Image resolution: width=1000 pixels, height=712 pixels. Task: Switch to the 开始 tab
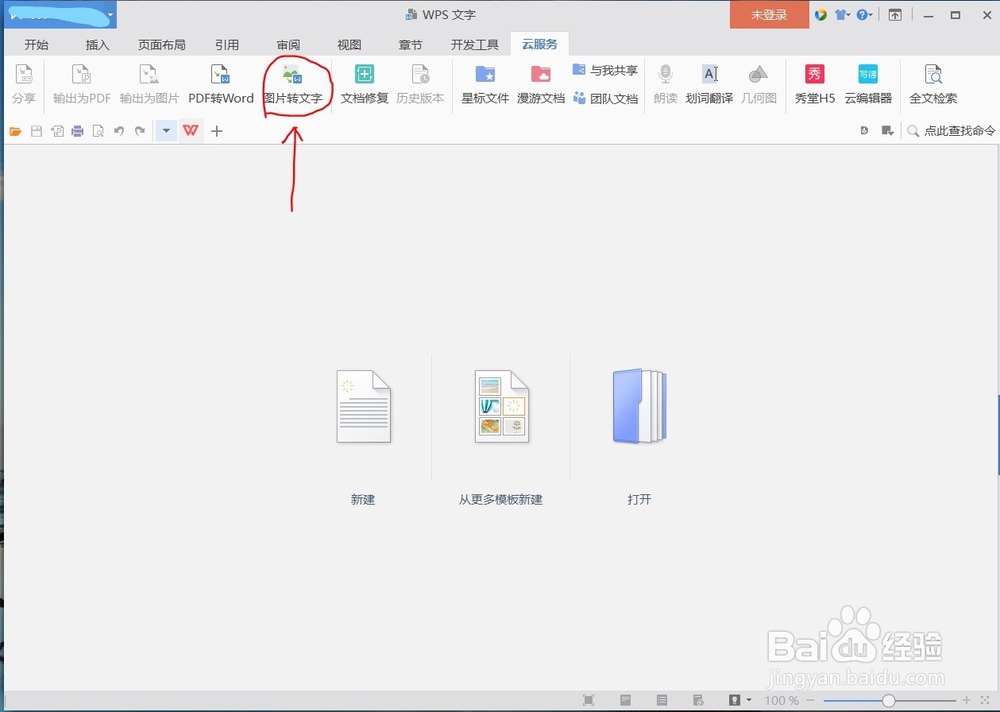click(x=36, y=45)
